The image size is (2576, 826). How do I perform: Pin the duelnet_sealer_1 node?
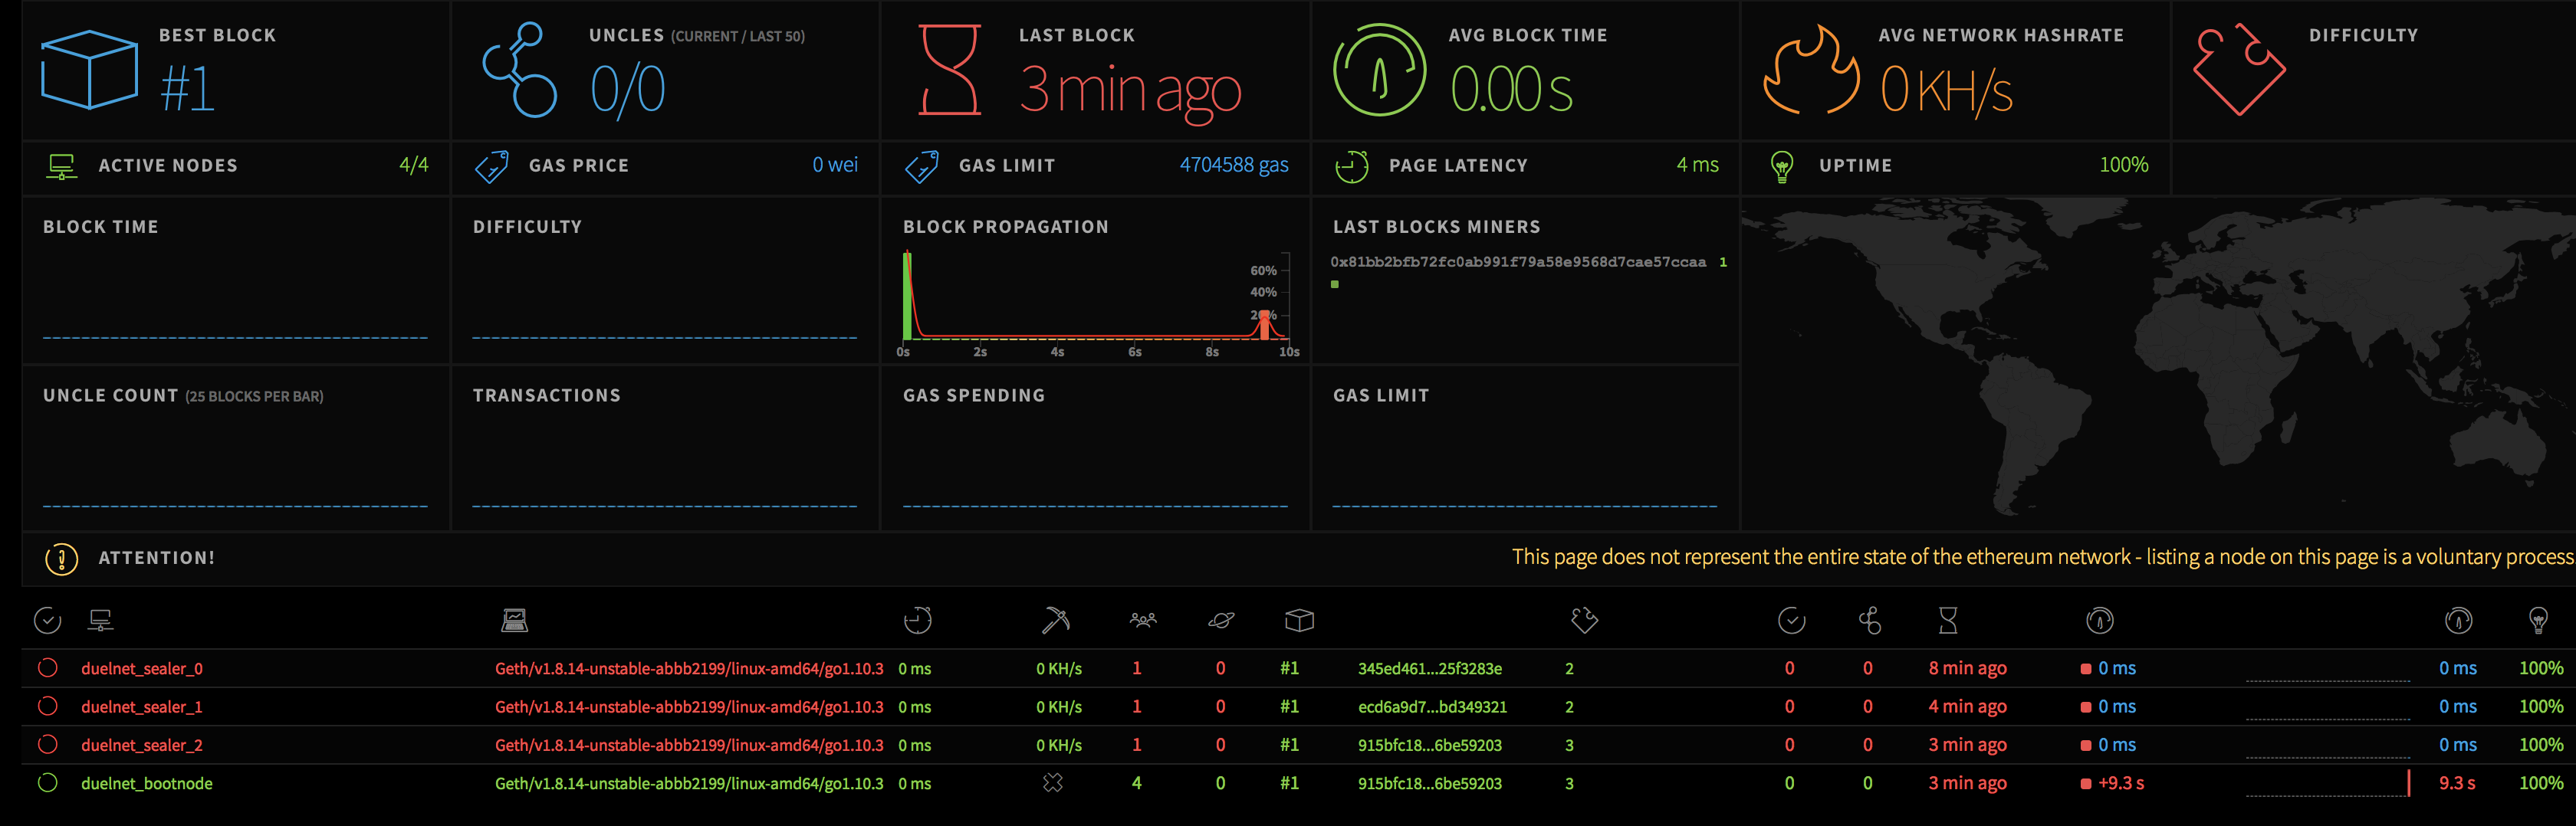pyautogui.click(x=47, y=706)
